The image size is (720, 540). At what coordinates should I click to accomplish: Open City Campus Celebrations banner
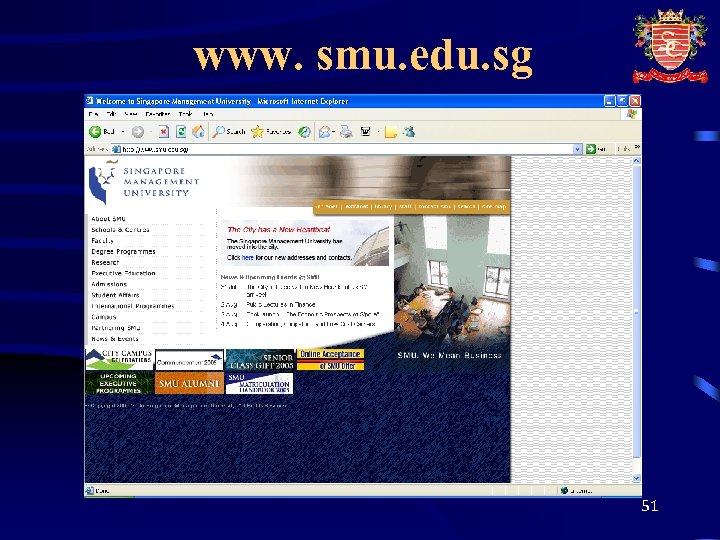pyautogui.click(x=119, y=359)
